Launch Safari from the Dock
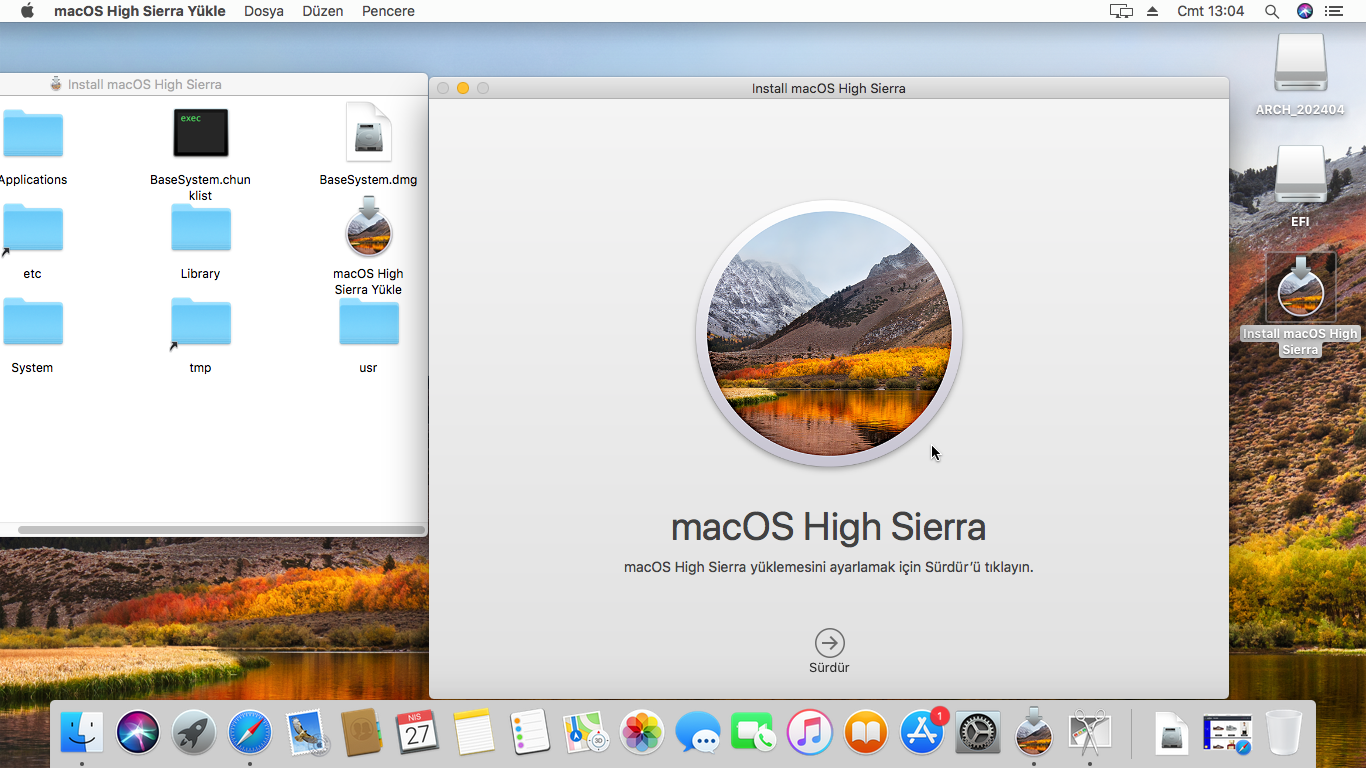1366x768 pixels. pos(249,733)
